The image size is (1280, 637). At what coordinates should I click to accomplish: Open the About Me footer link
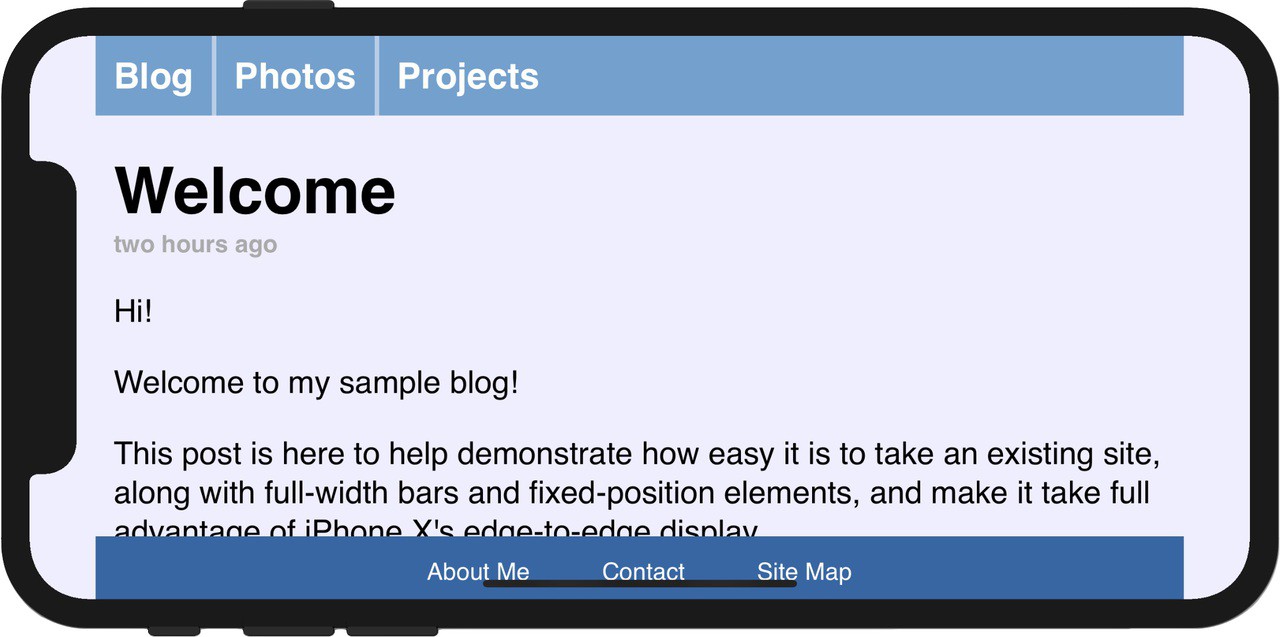[478, 572]
